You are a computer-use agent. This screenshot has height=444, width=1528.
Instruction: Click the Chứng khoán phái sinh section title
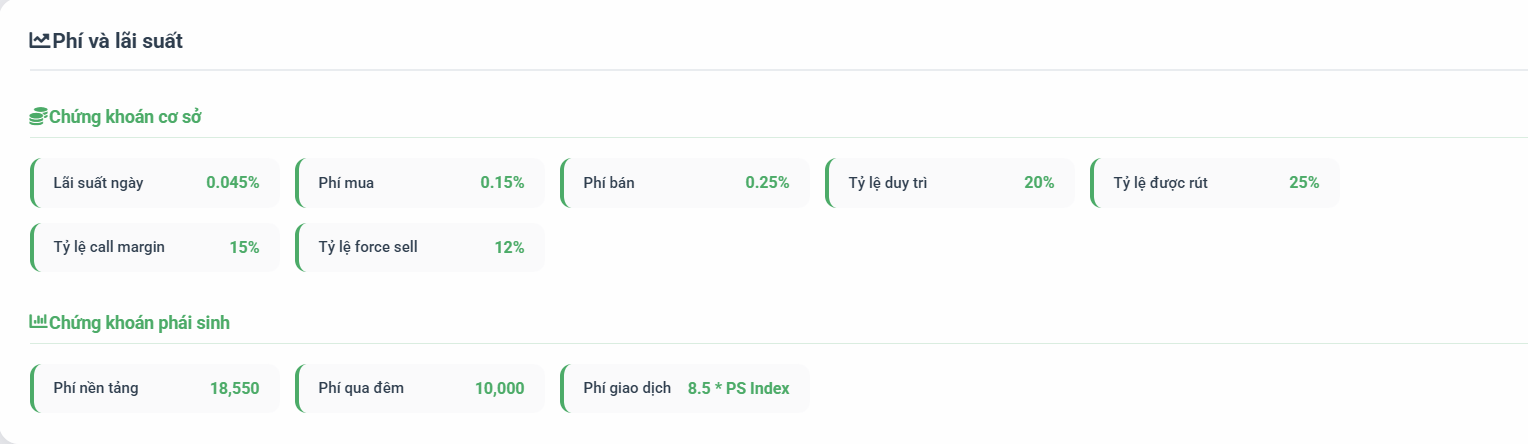140,323
